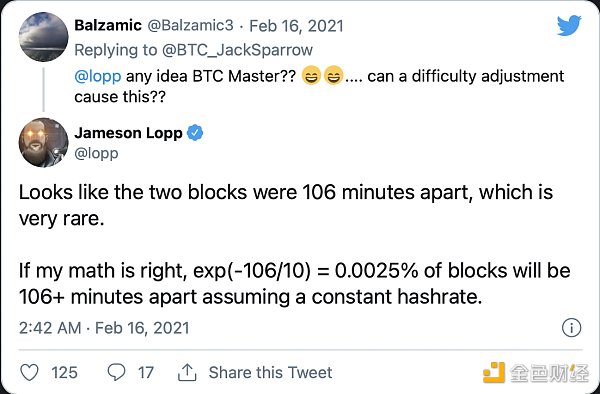Like the tweet with the heart icon

click(x=29, y=372)
